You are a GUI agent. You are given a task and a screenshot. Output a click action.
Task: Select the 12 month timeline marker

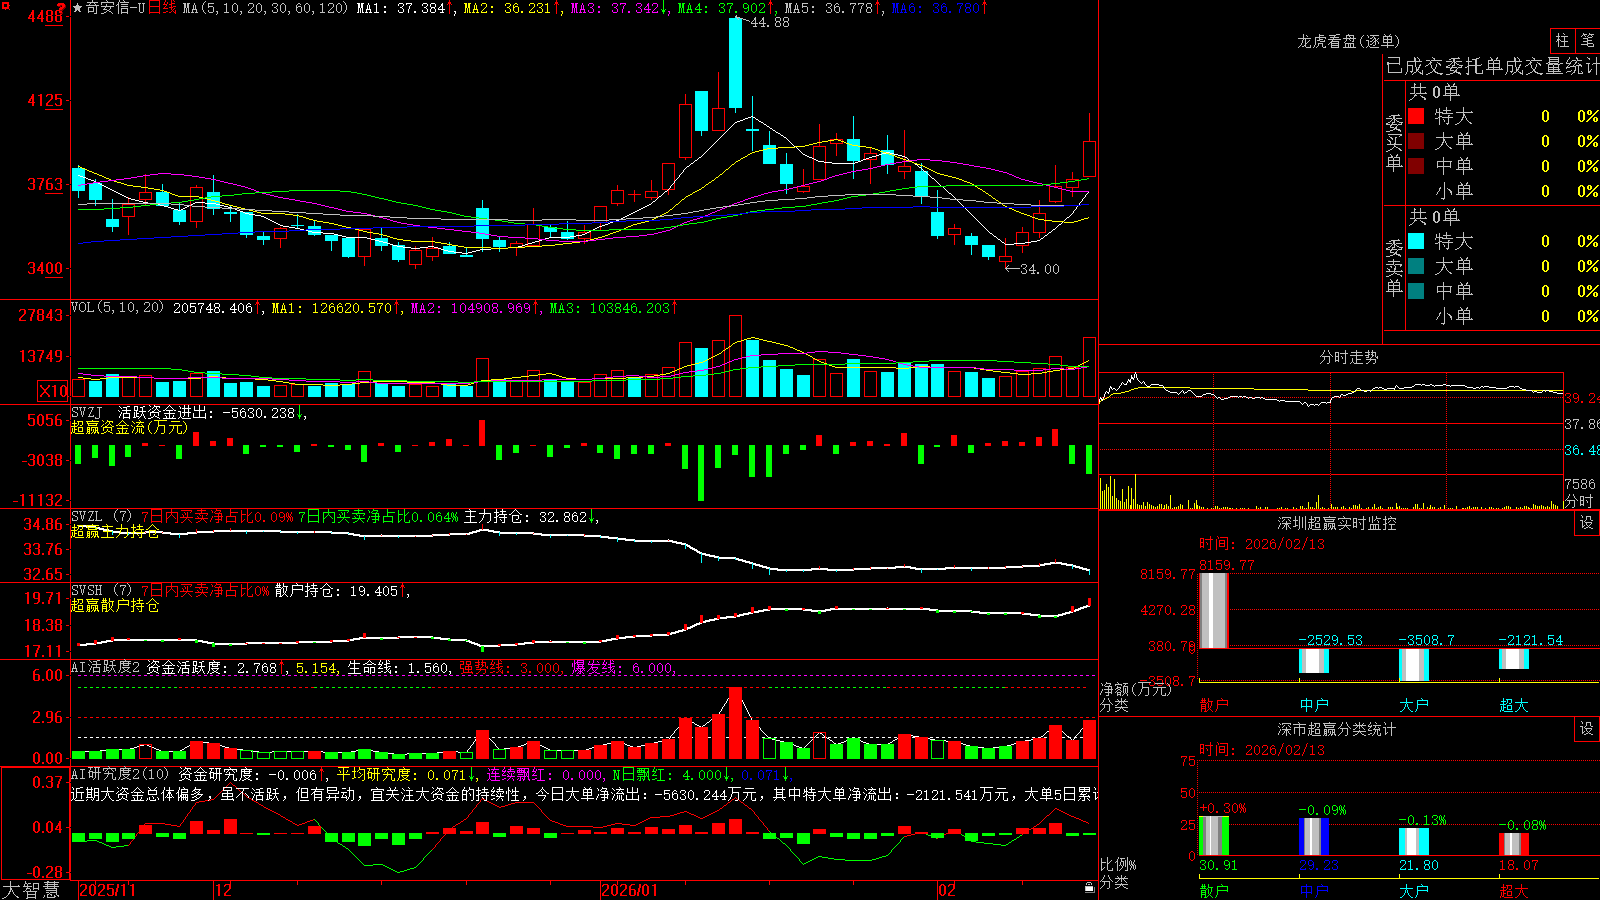pyautogui.click(x=224, y=890)
